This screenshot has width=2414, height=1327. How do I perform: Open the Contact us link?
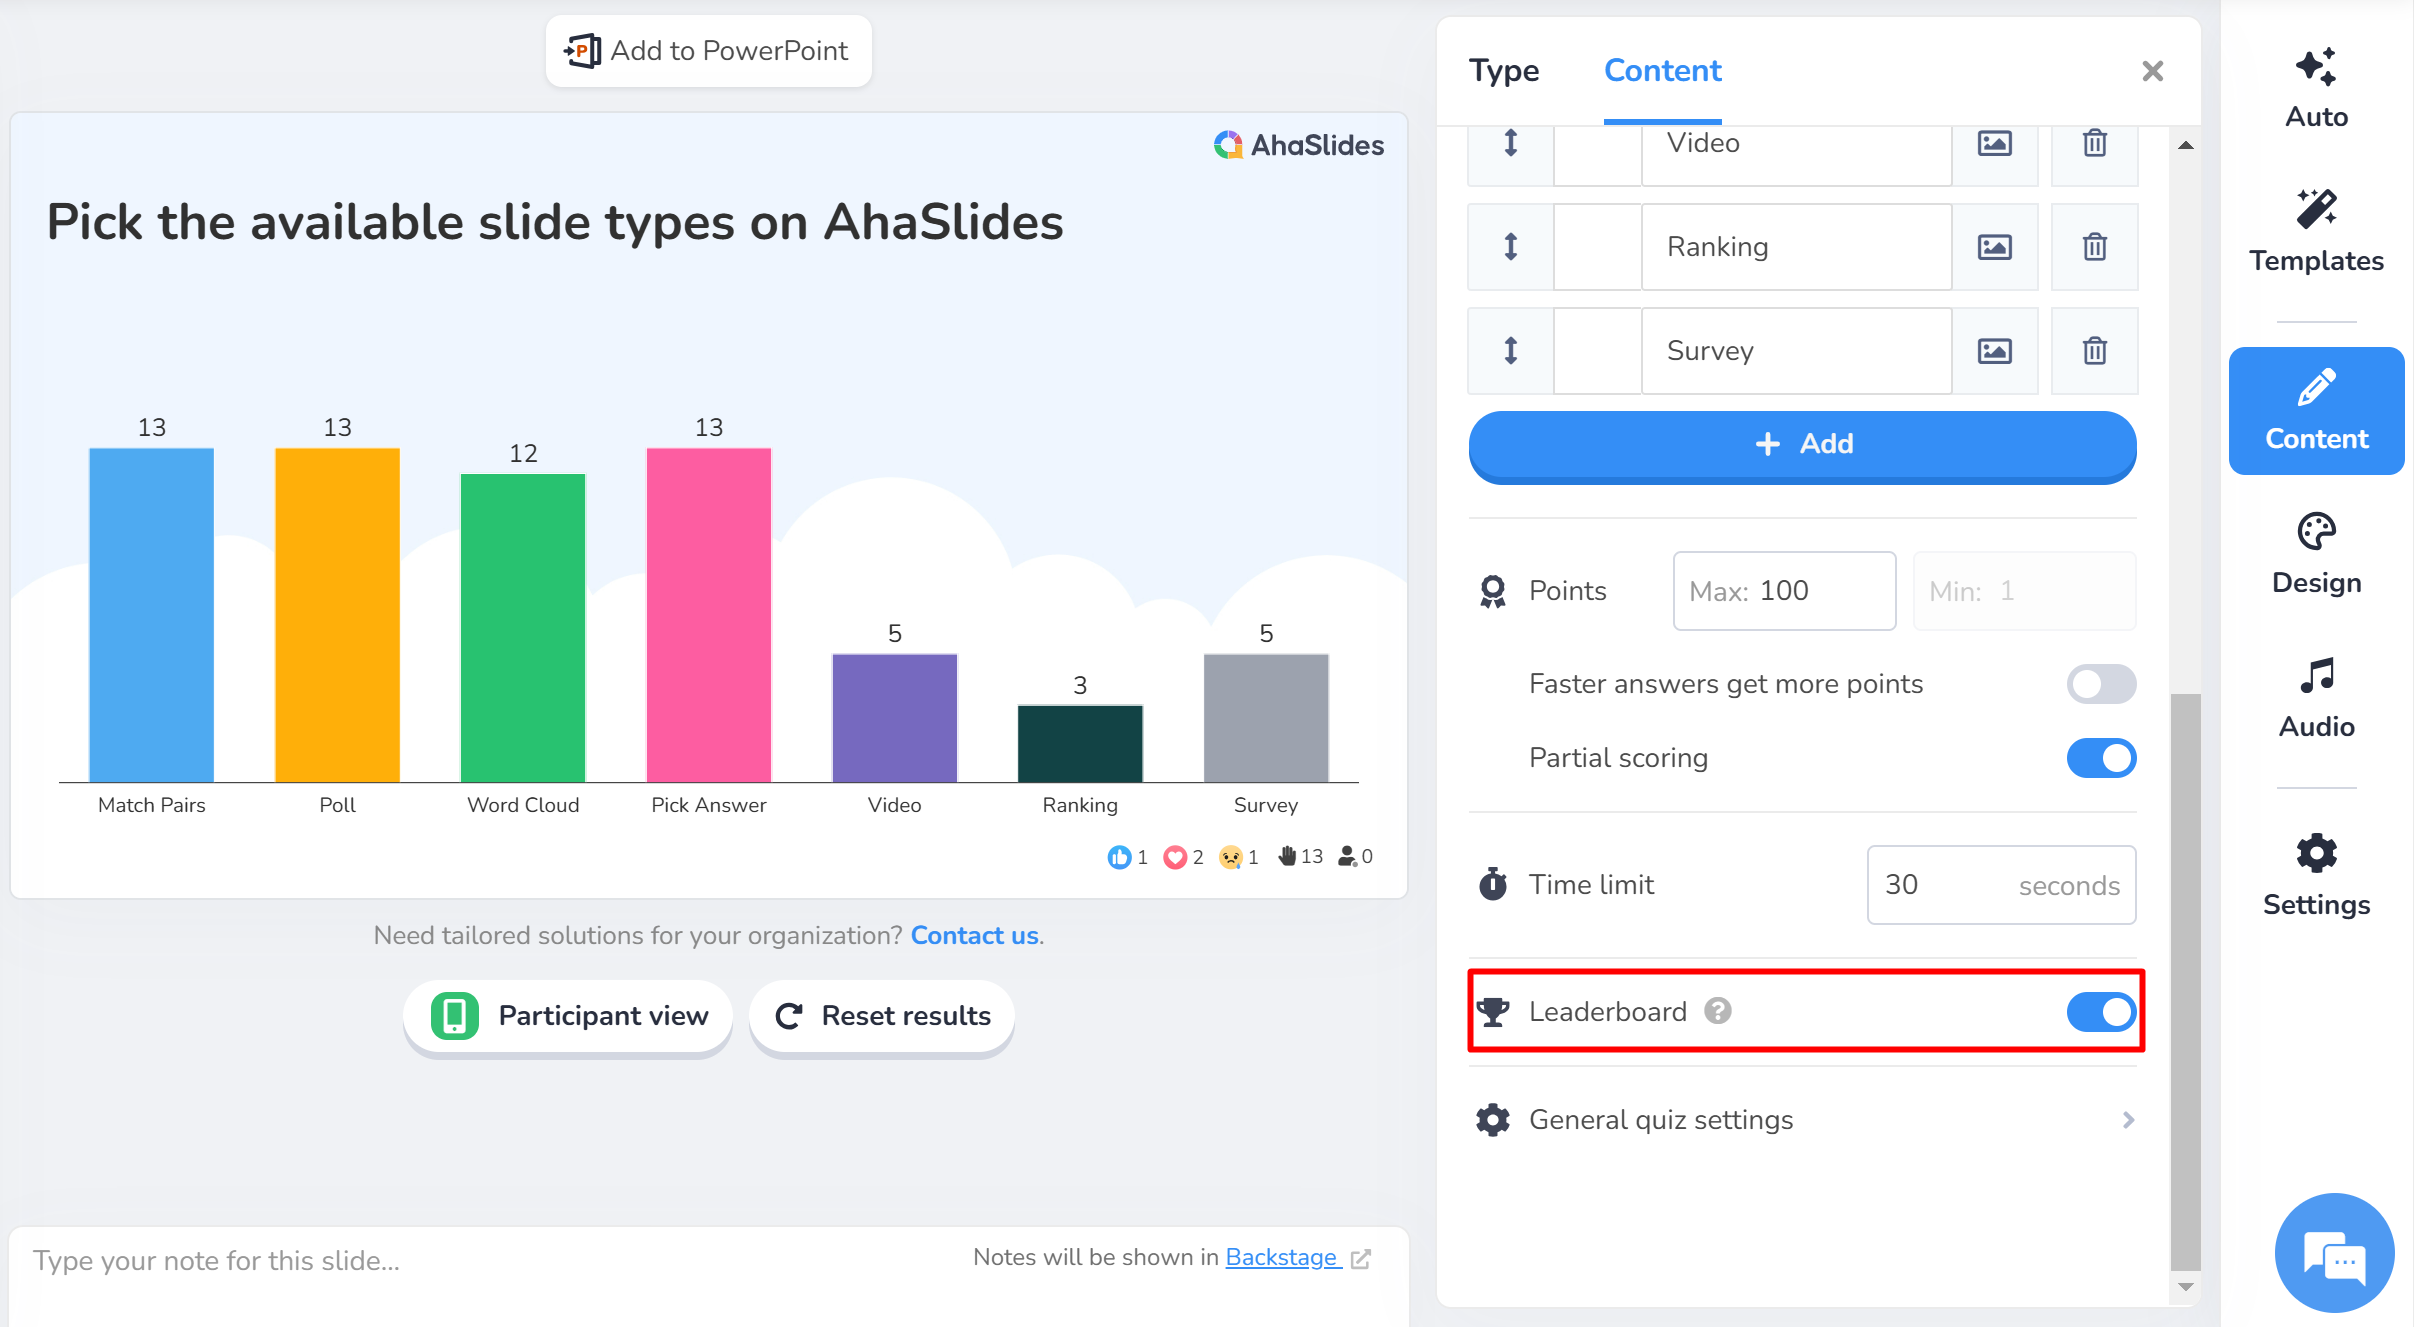coord(974,935)
